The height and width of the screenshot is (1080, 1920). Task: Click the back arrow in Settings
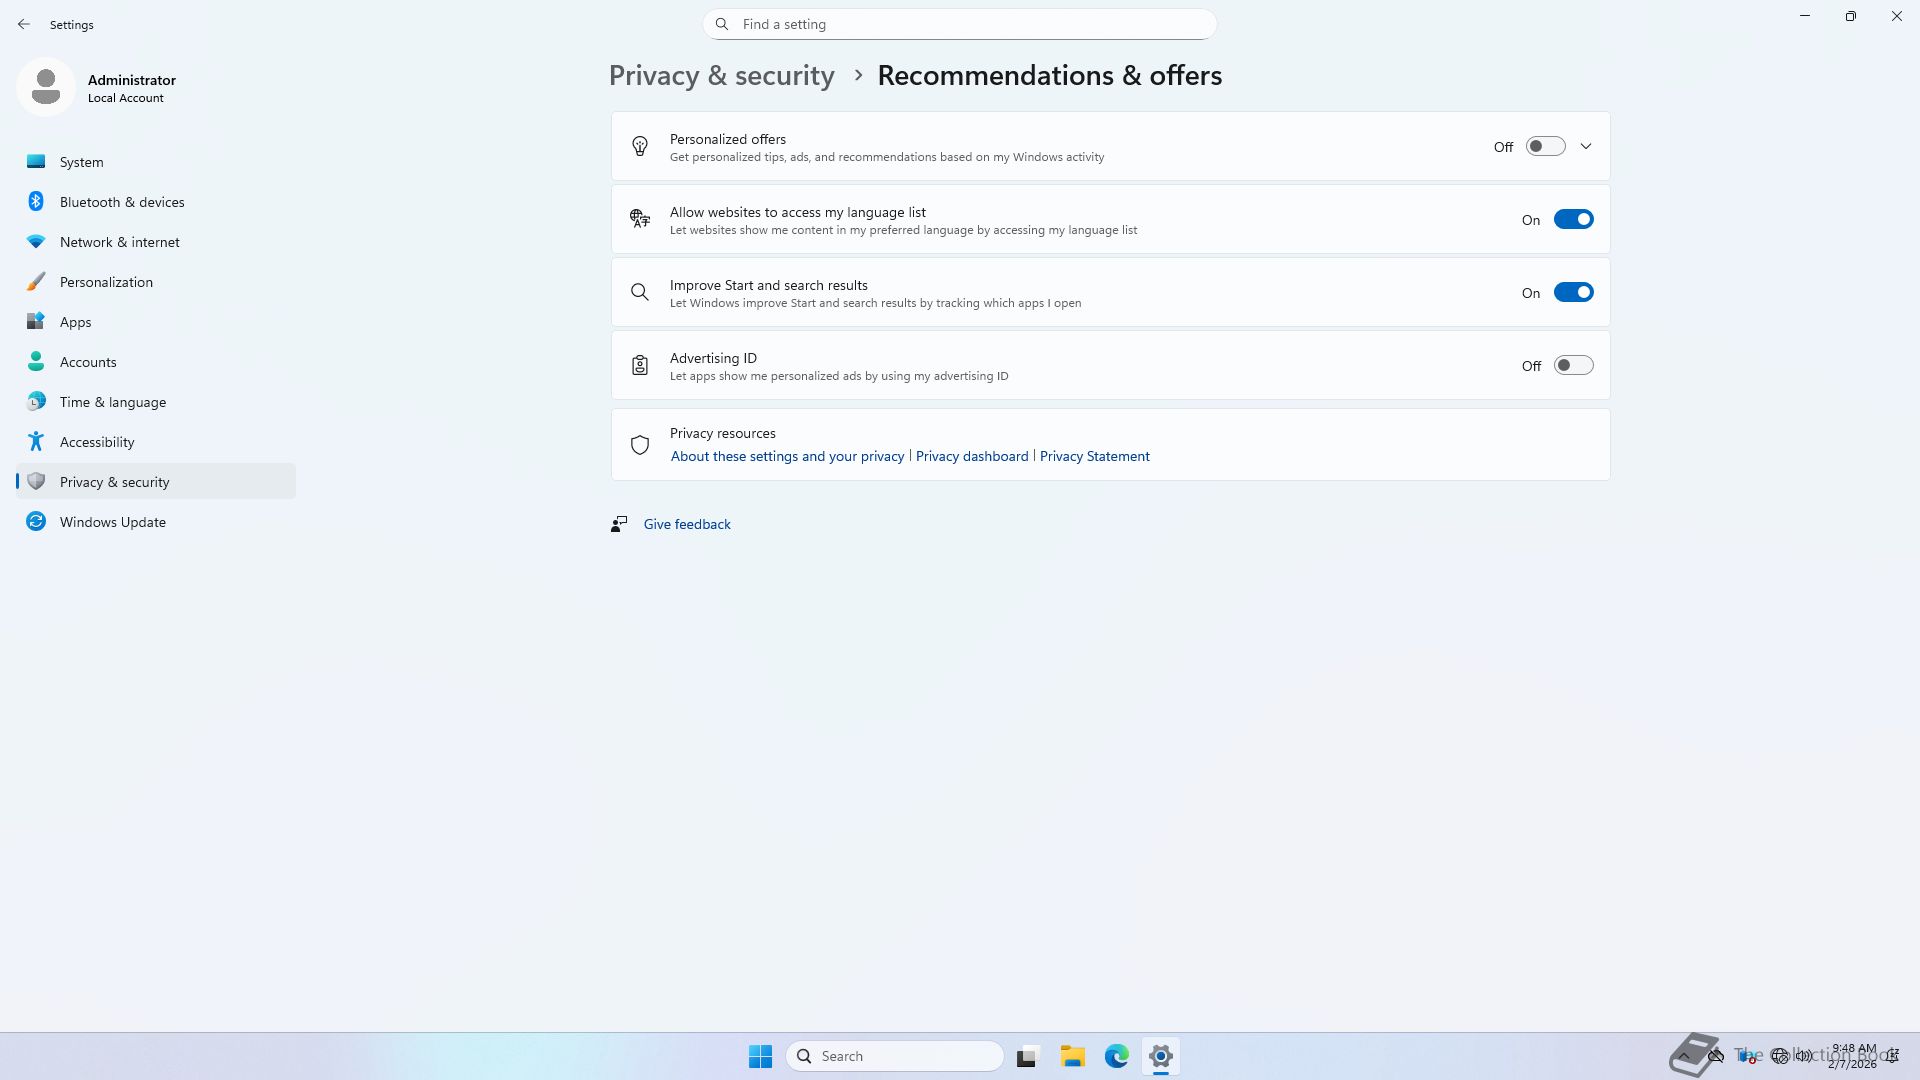click(x=24, y=24)
